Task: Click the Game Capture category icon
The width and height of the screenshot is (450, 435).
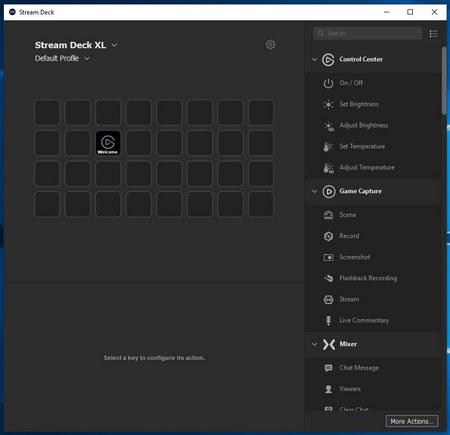Action: [329, 192]
